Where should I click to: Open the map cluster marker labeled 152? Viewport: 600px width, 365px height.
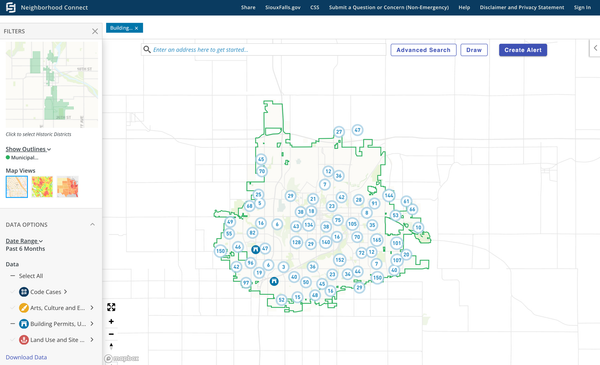[x=339, y=260]
